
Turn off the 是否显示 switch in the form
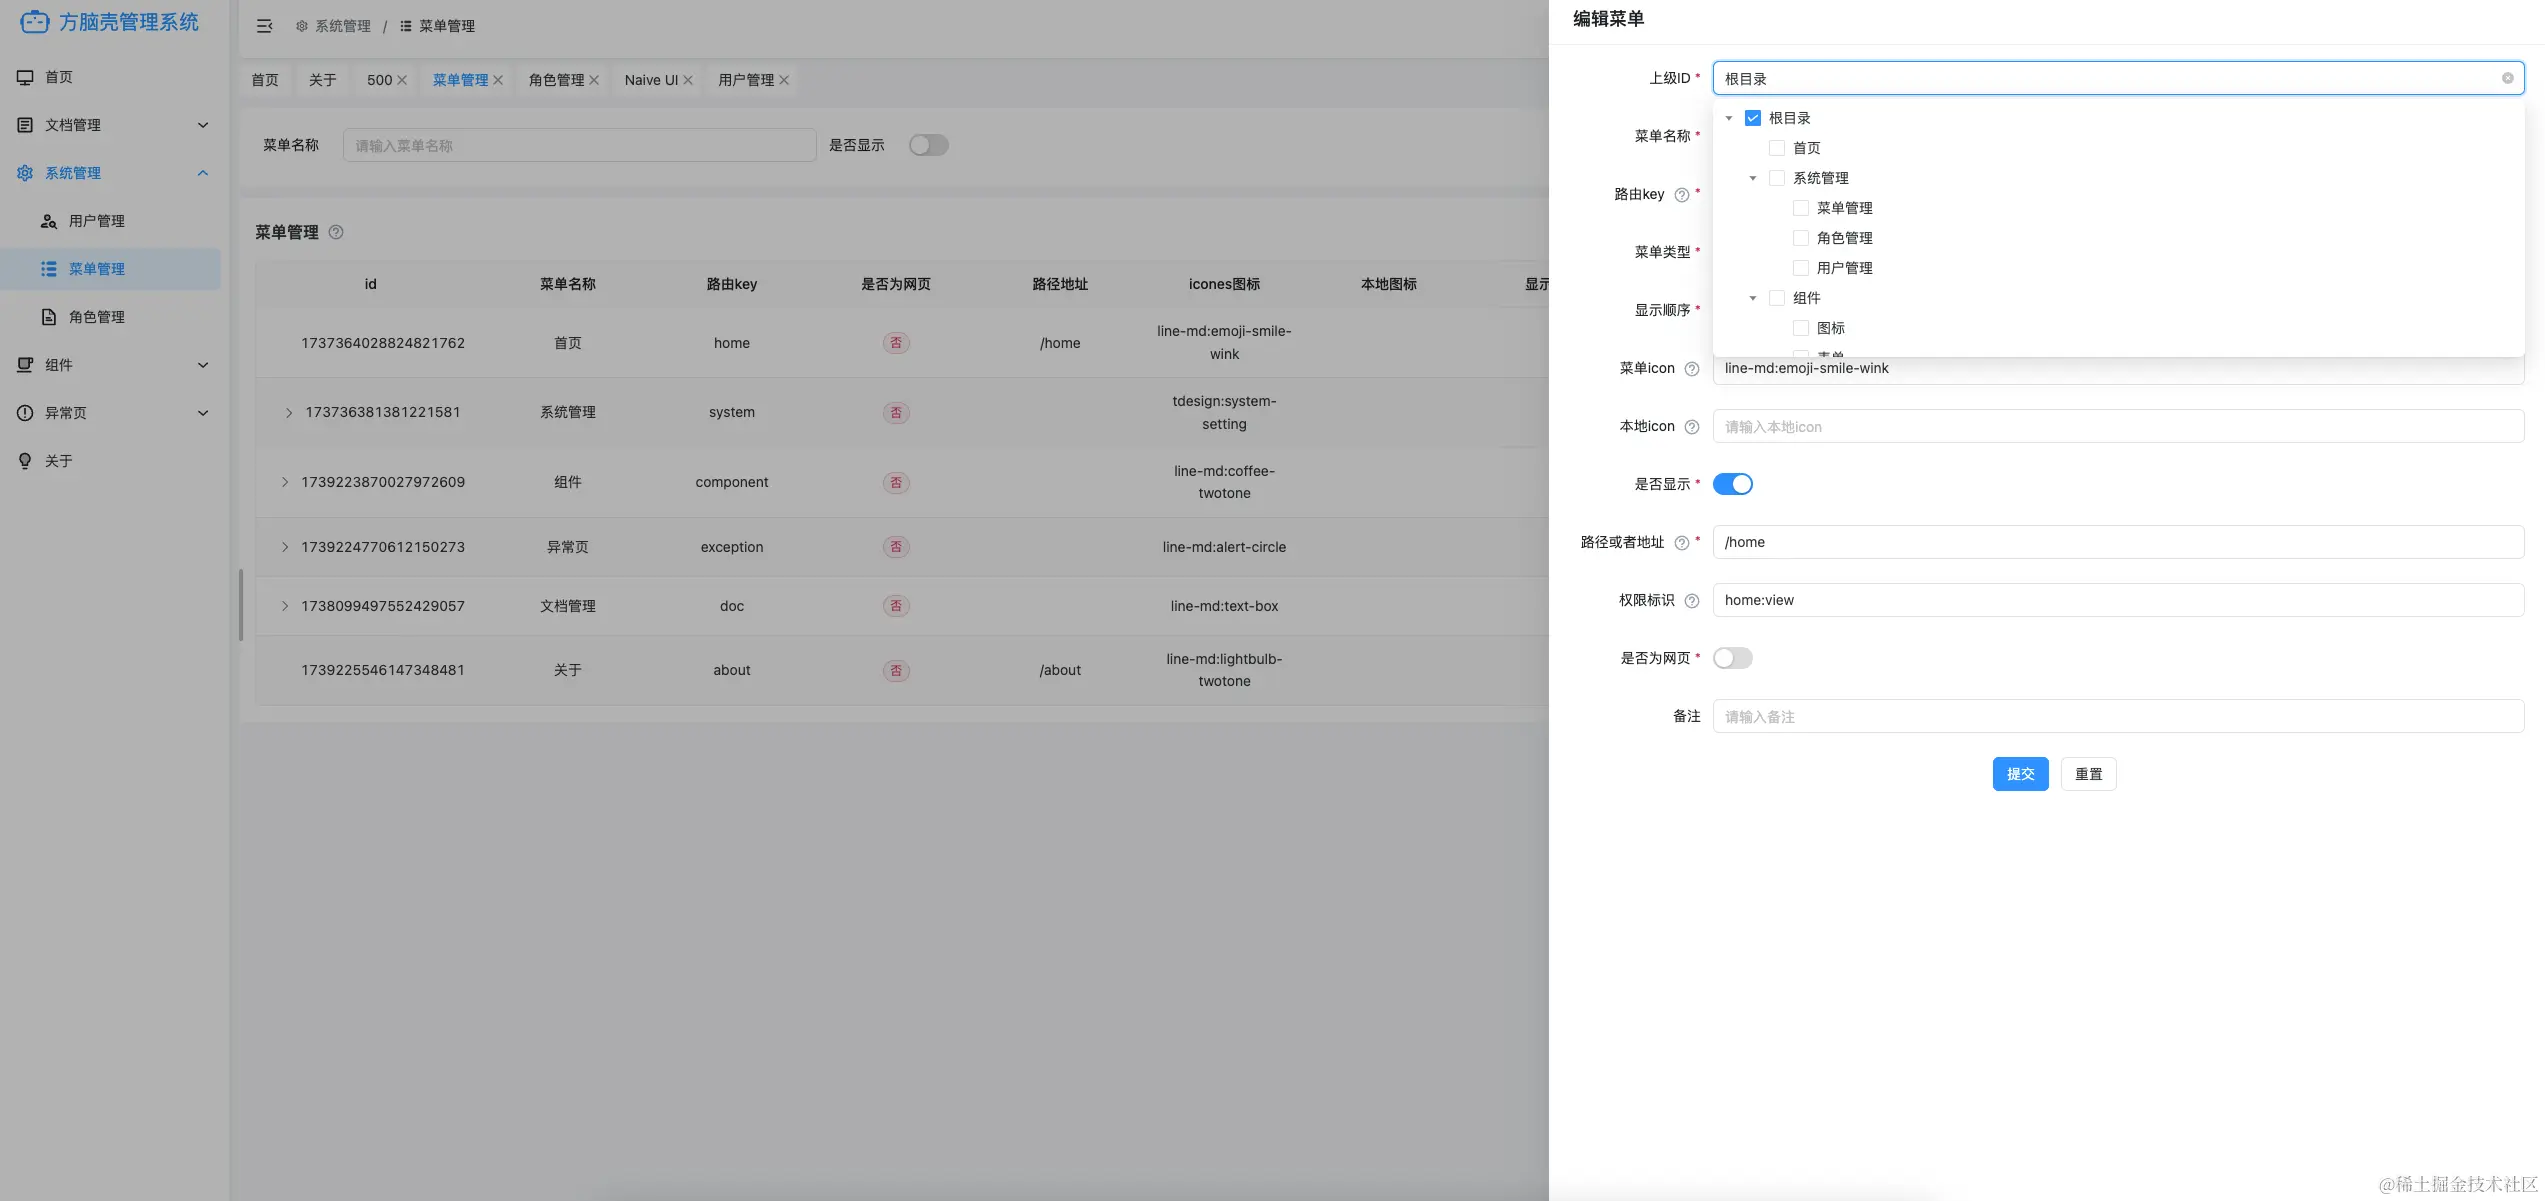pos(1732,484)
